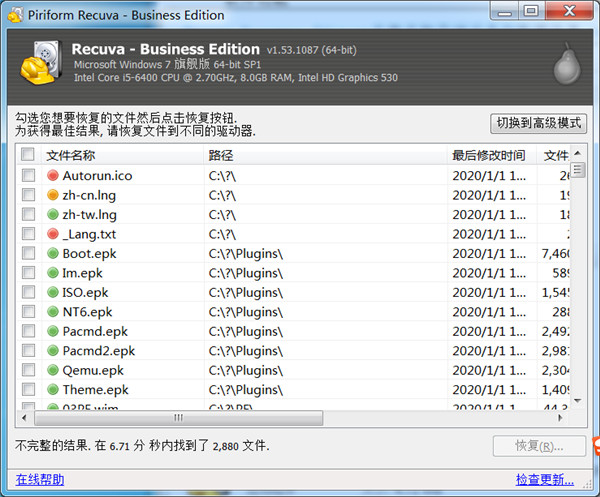
Task: Click red status dot beside Autorun.ico
Action: [x=53, y=176]
